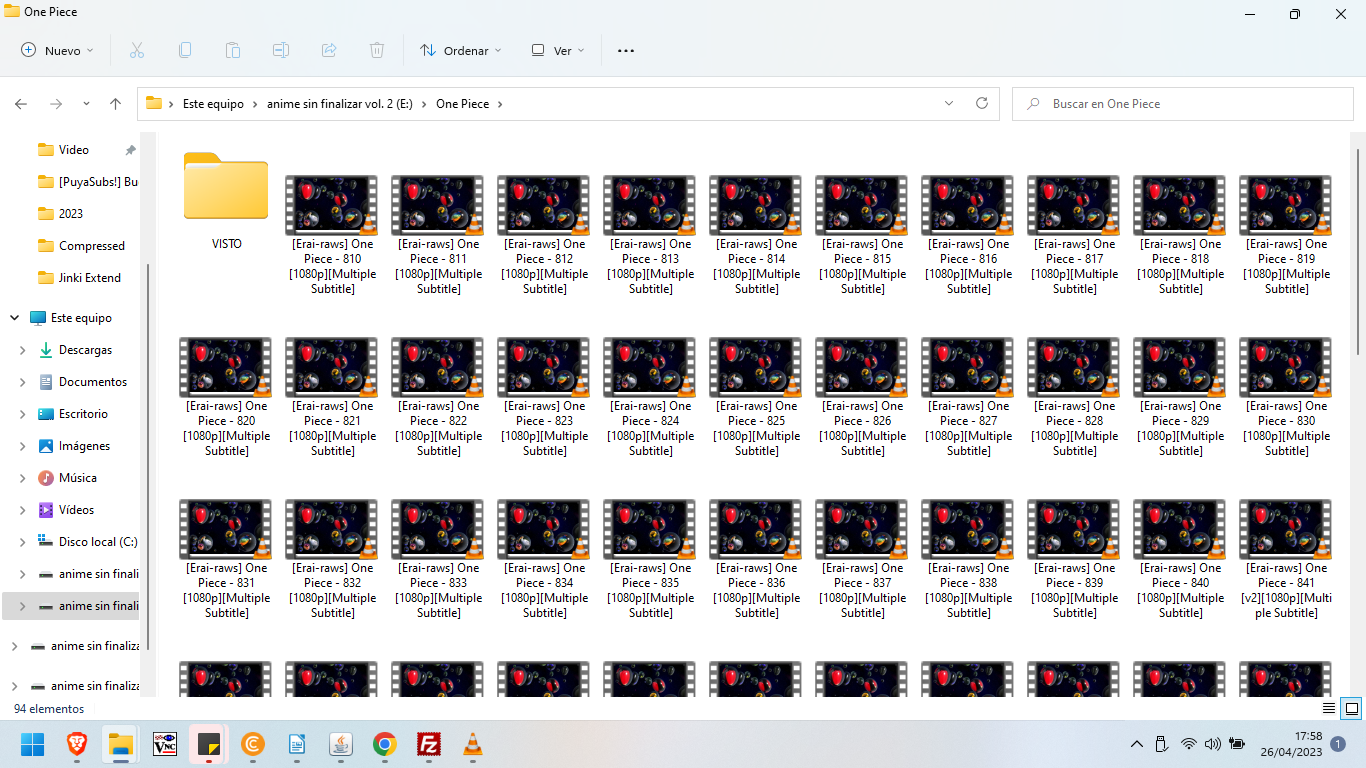The width and height of the screenshot is (1366, 768).
Task: Go back with the left arrow
Action: pos(21,104)
